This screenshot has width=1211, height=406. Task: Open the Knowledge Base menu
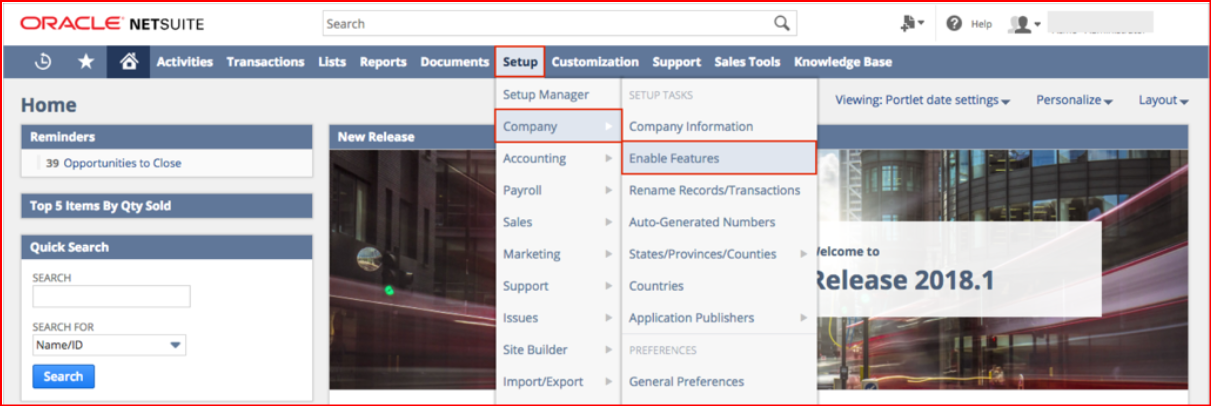843,62
